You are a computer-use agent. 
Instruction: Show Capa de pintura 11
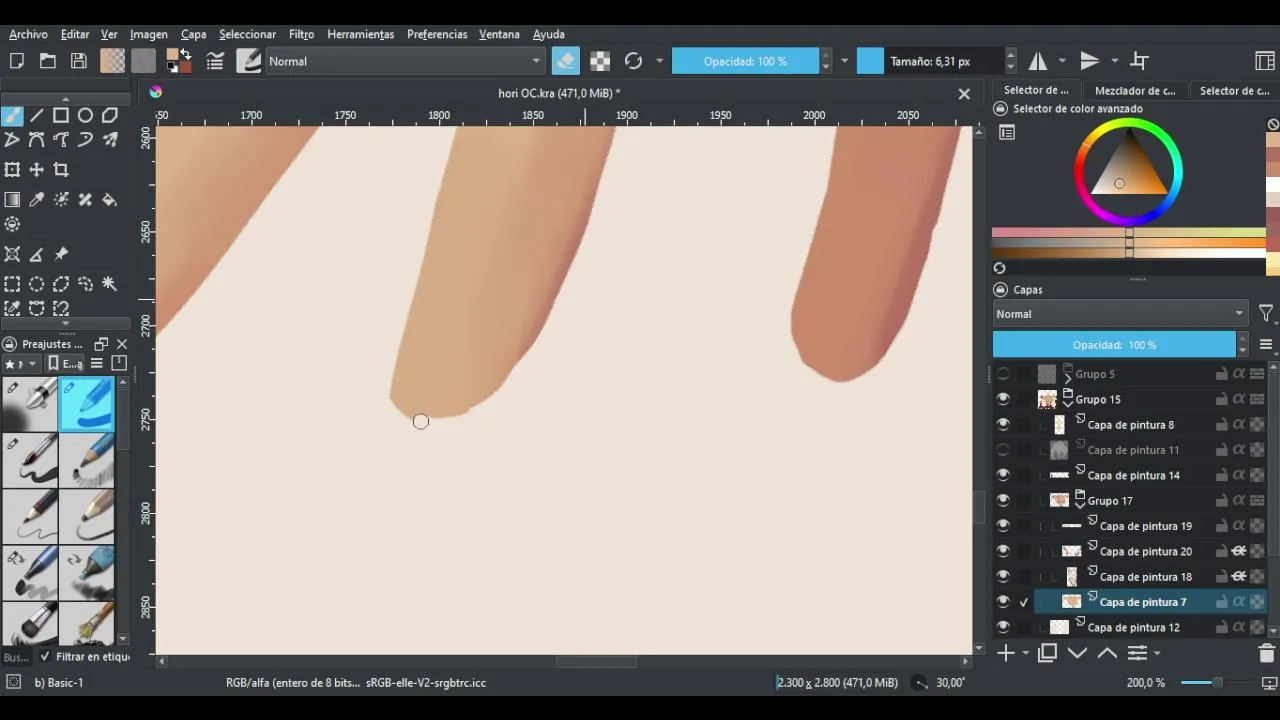[1003, 450]
